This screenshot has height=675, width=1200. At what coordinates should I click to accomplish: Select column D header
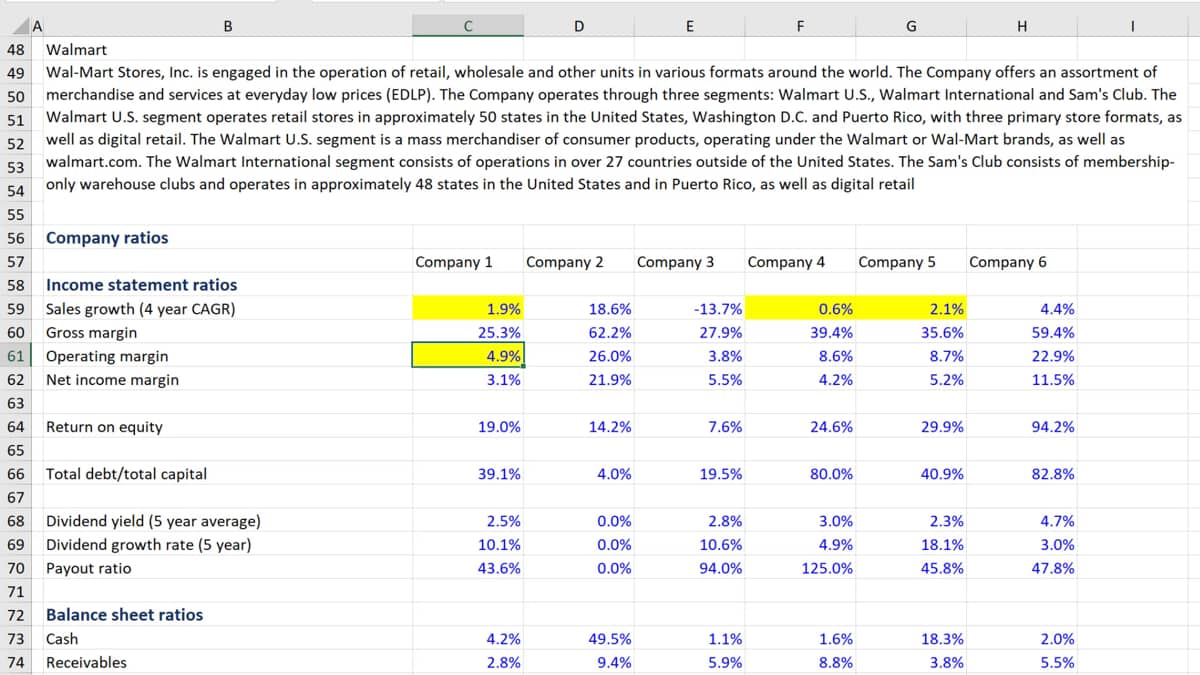pyautogui.click(x=579, y=28)
